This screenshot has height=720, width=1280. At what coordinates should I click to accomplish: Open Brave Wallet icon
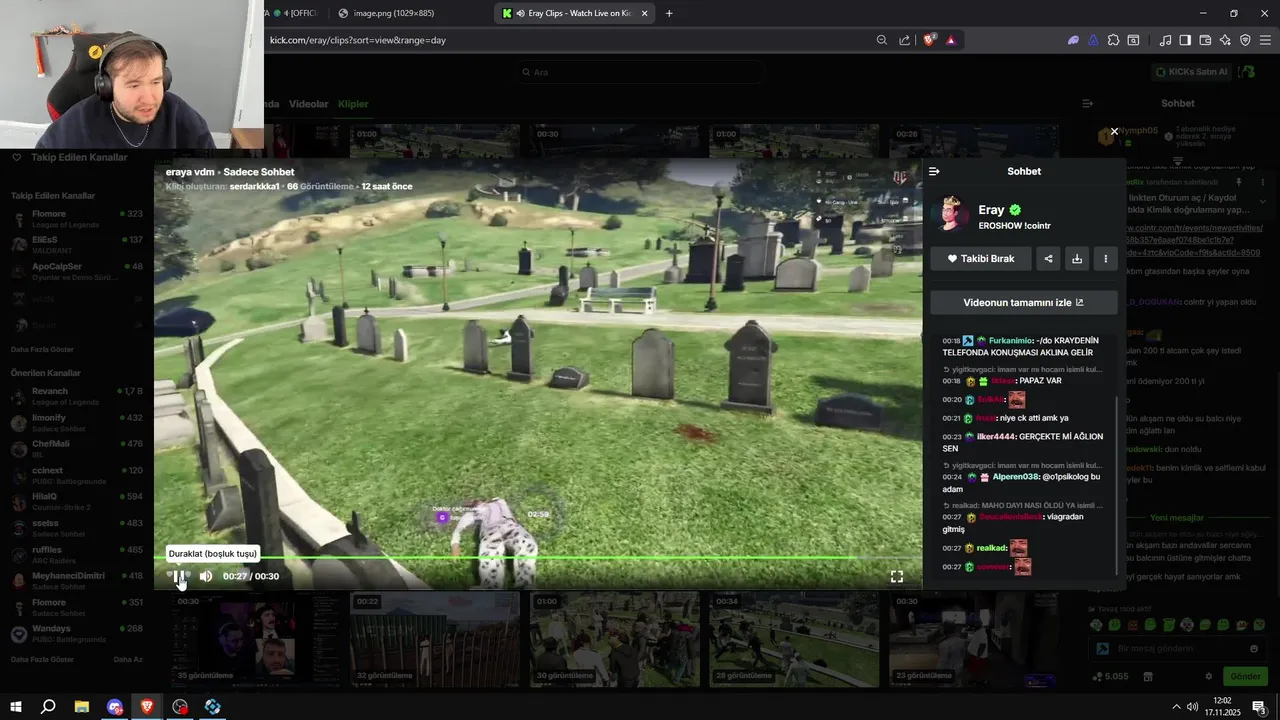tap(1205, 41)
